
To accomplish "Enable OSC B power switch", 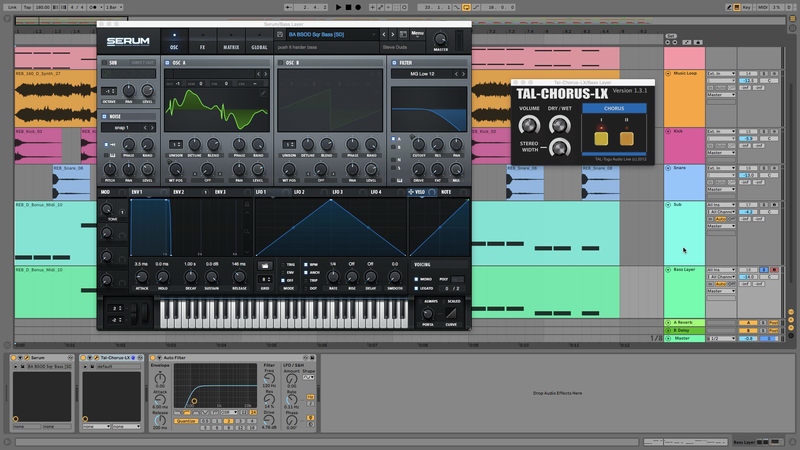I will tap(281, 63).
